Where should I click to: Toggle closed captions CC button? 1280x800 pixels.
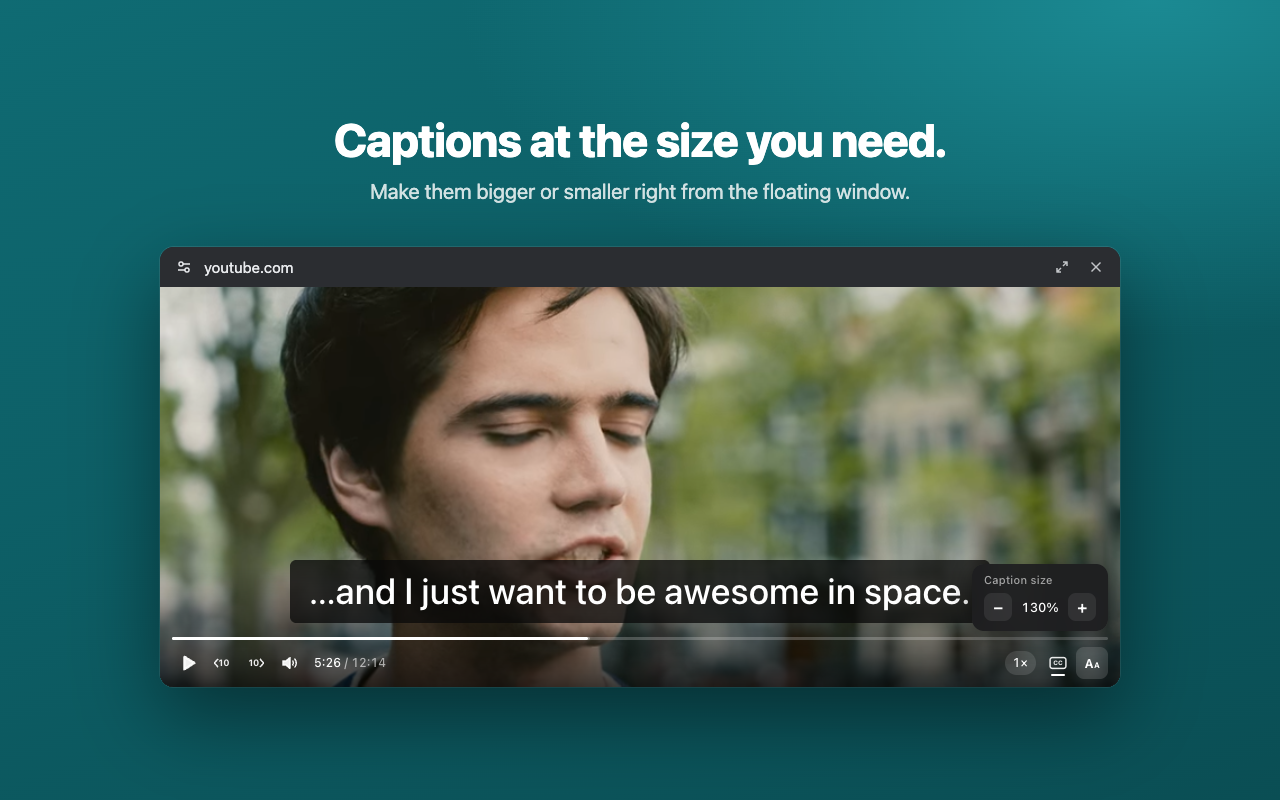point(1058,663)
